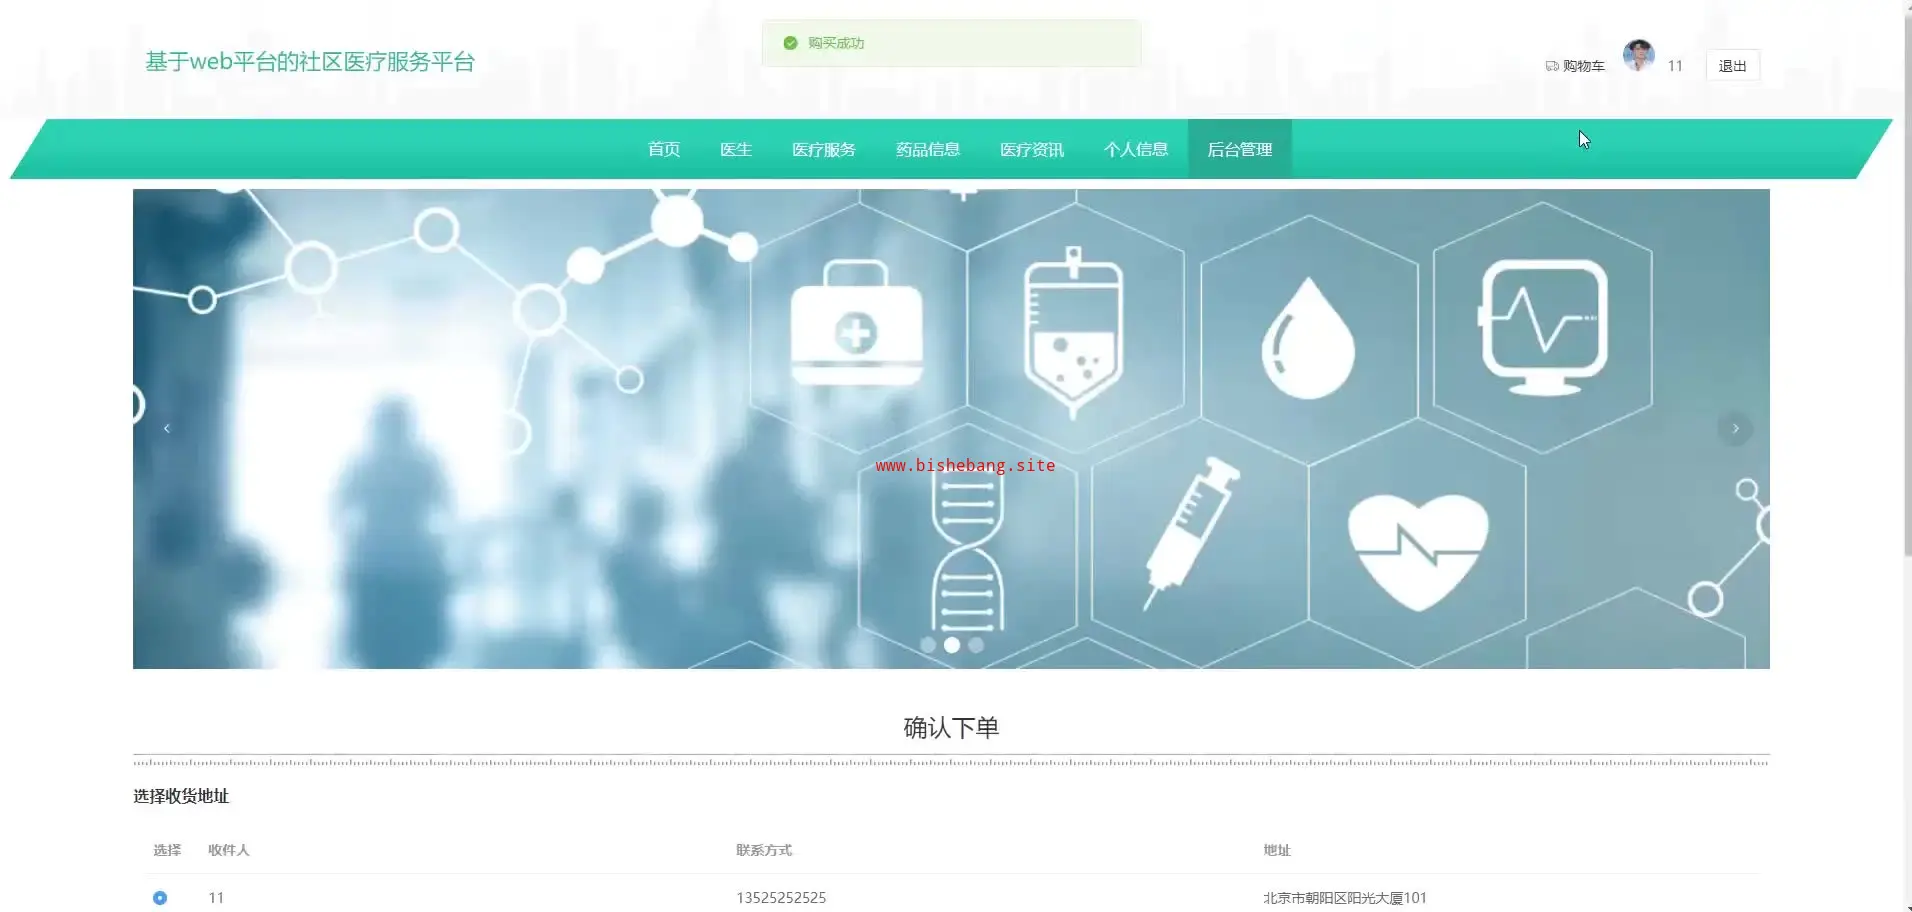Screen dimensions: 1912x912
Task: Click the platform title link
Action: coord(310,62)
